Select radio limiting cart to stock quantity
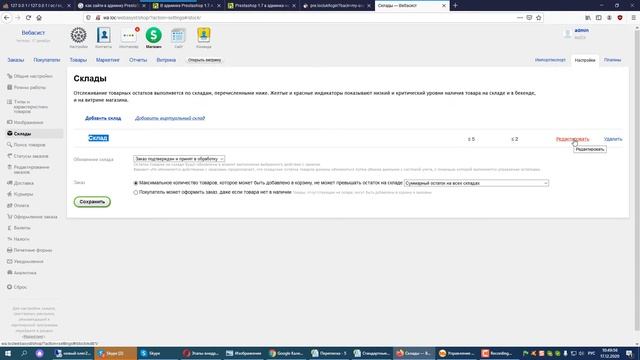 (x=136, y=183)
